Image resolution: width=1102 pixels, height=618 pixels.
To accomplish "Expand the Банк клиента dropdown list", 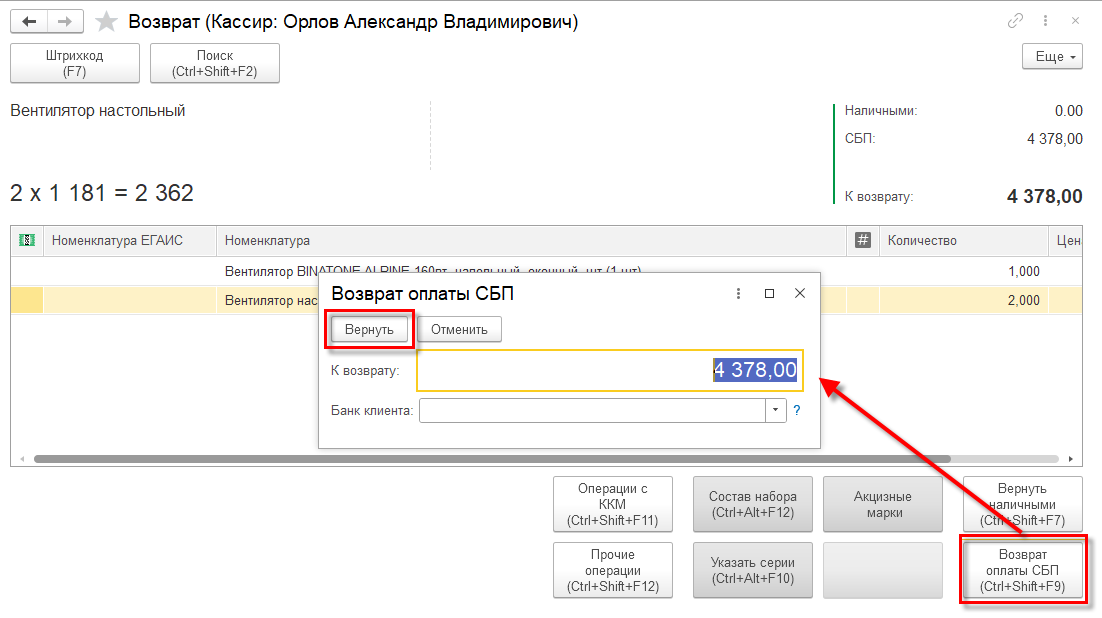I will pos(775,410).
